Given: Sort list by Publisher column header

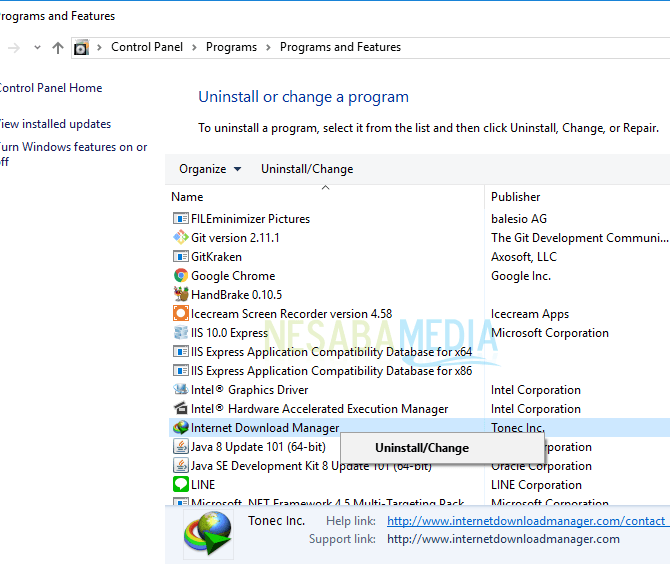Looking at the screenshot, I should click(515, 197).
